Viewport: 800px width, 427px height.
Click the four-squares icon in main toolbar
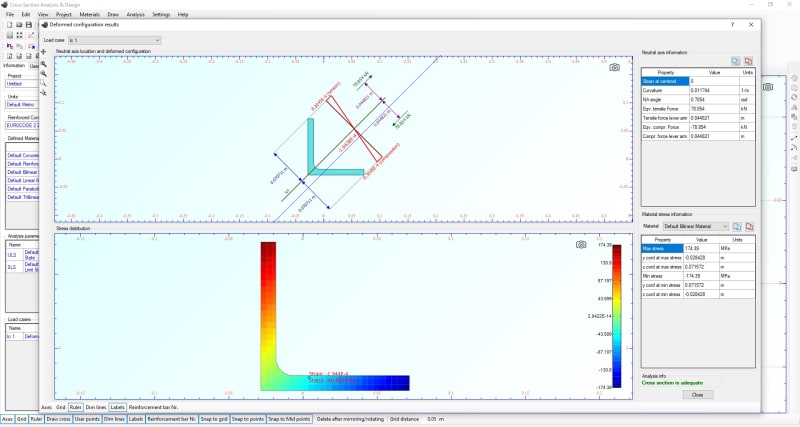point(19,35)
